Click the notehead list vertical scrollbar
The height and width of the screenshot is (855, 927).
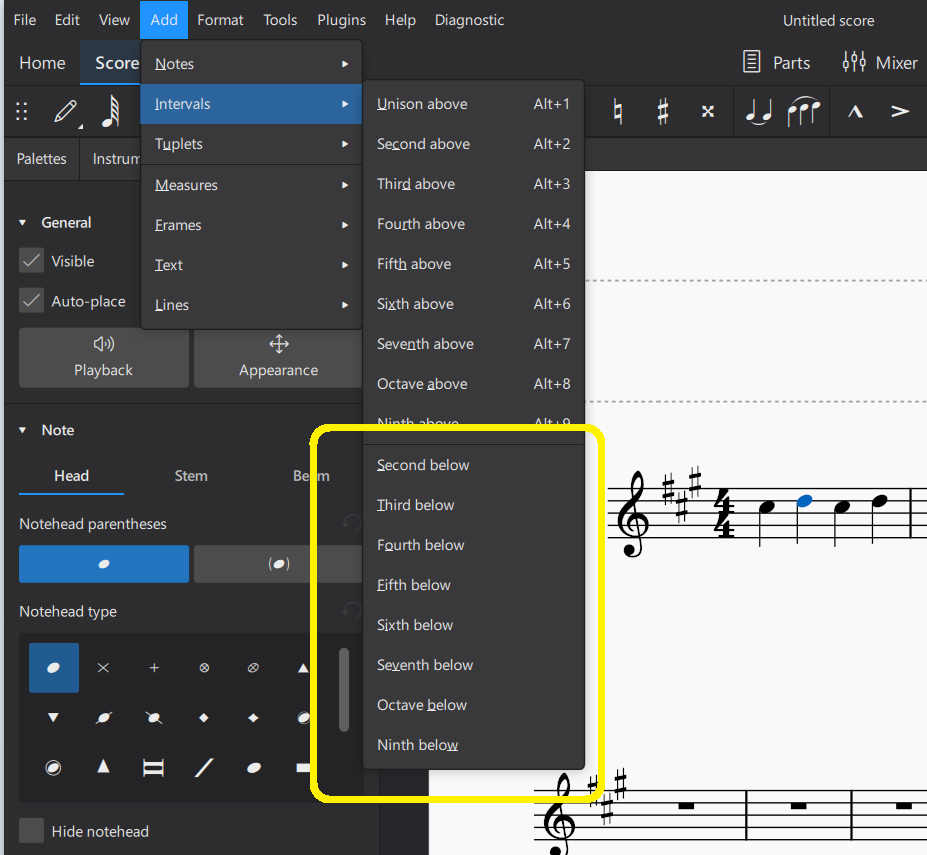tap(344, 690)
